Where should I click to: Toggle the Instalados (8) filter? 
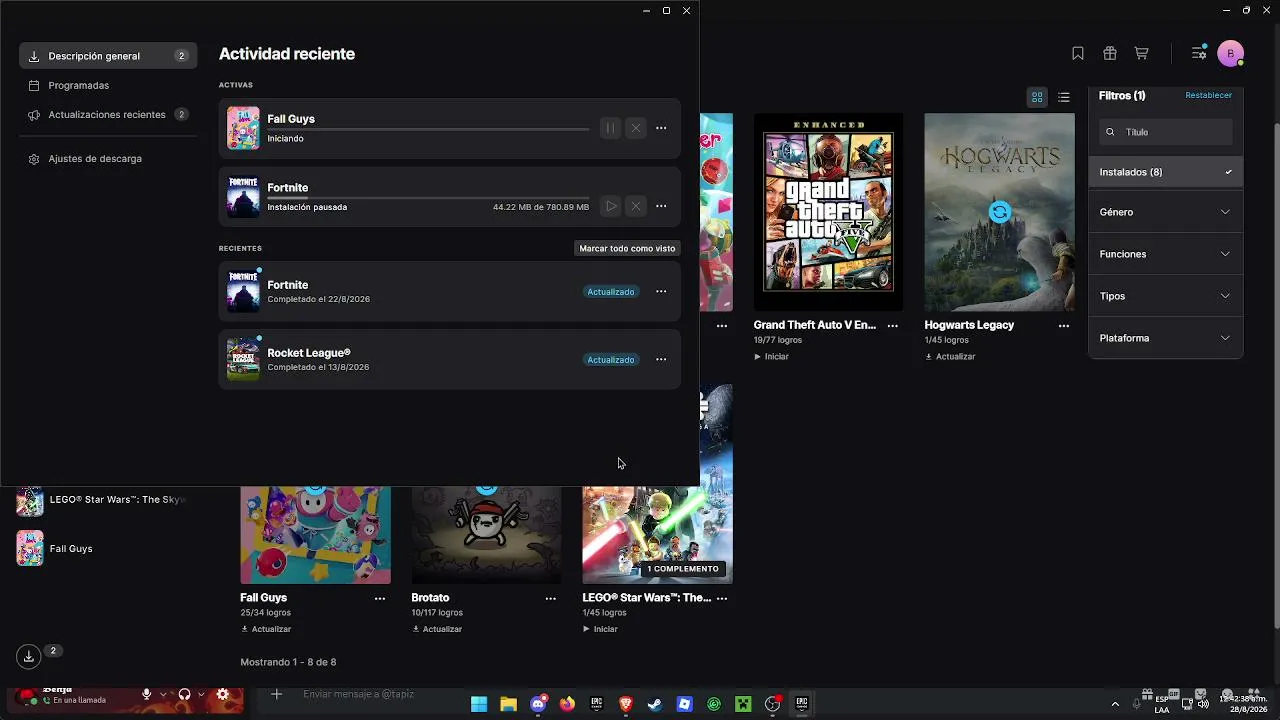(x=1166, y=172)
